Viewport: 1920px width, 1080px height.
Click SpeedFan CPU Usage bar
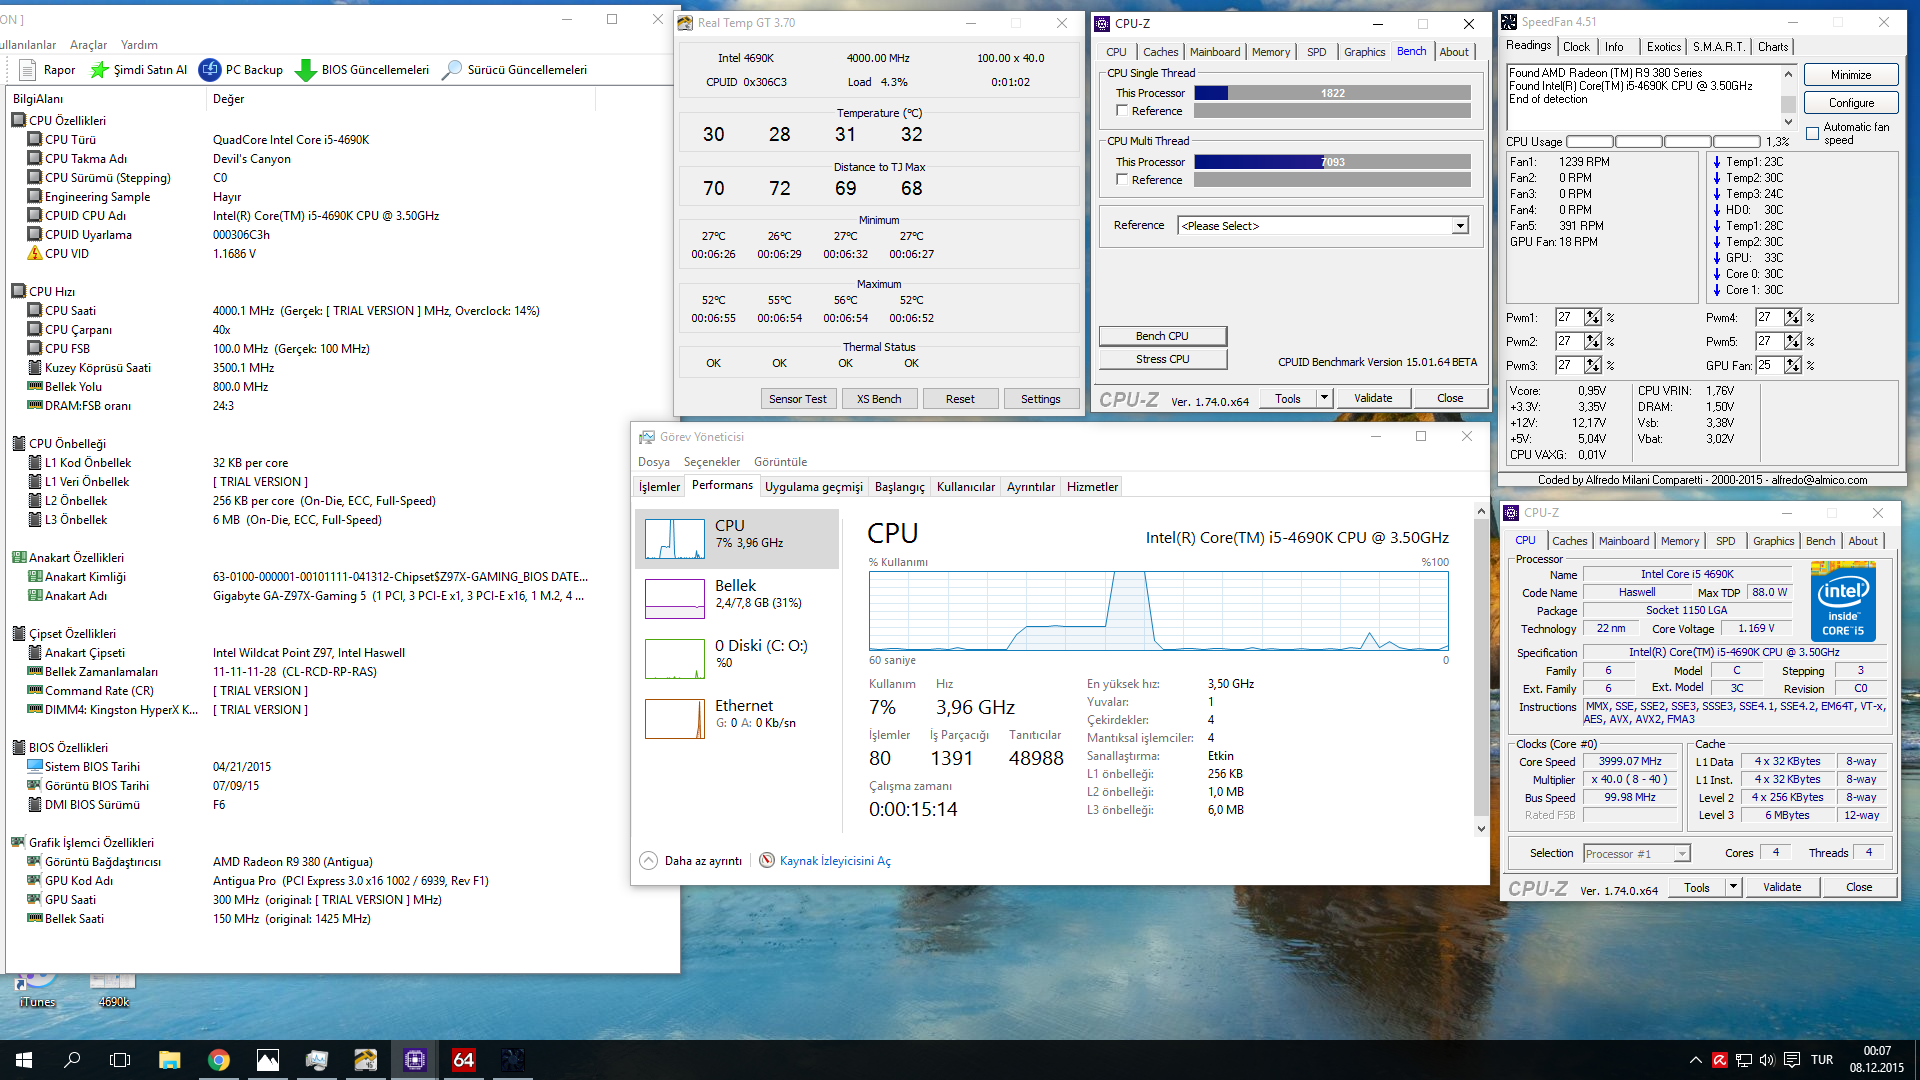[x=1662, y=142]
